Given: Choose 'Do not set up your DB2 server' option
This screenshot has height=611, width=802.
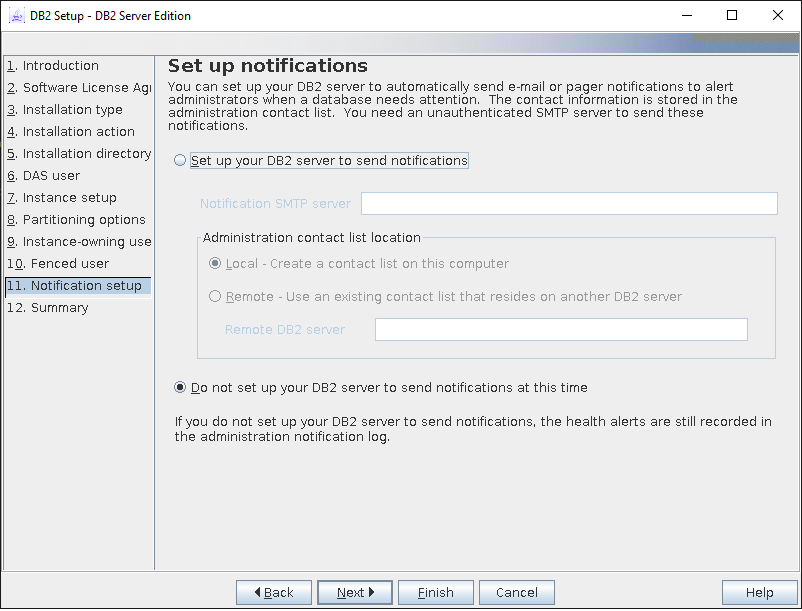Looking at the screenshot, I should point(180,388).
